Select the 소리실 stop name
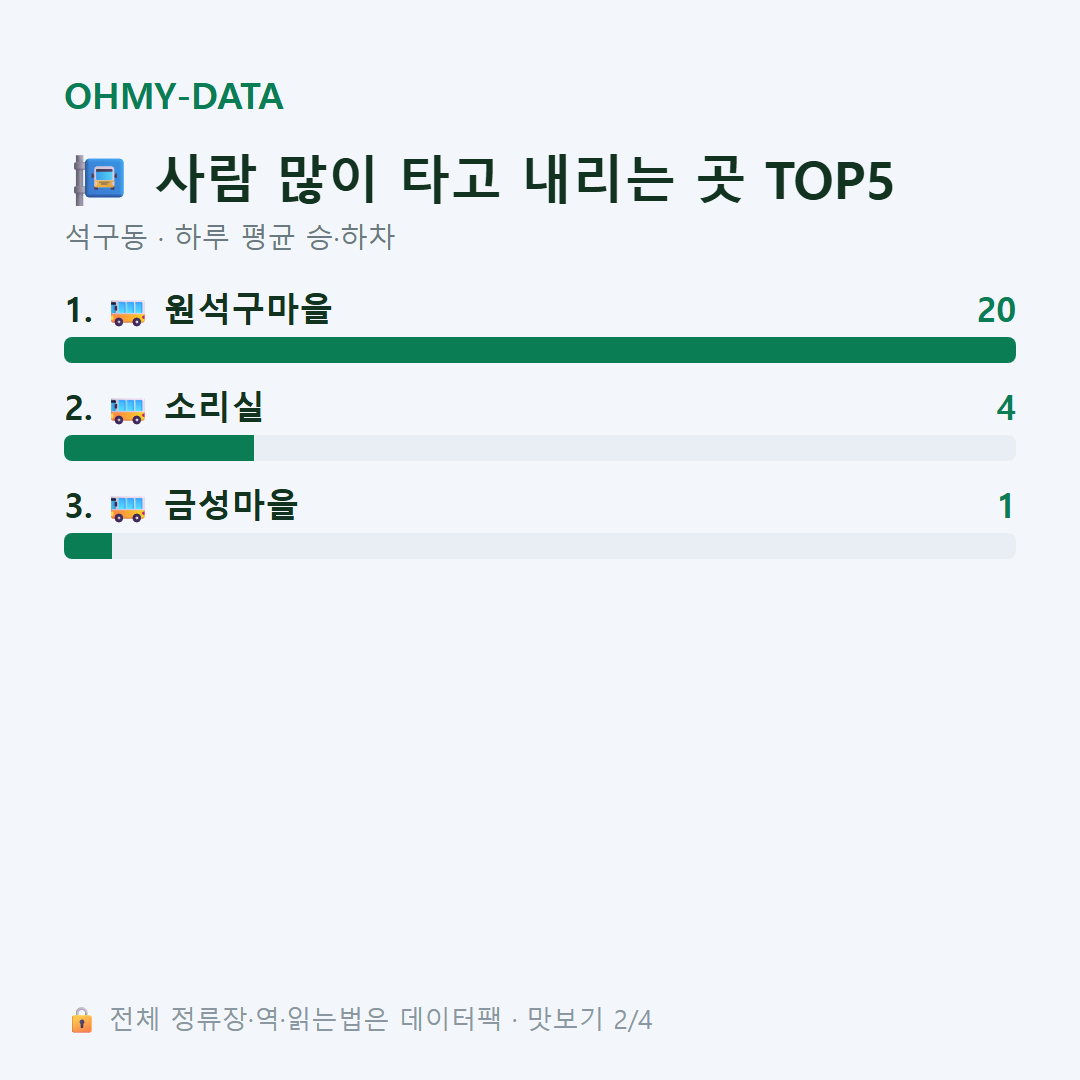 point(214,407)
